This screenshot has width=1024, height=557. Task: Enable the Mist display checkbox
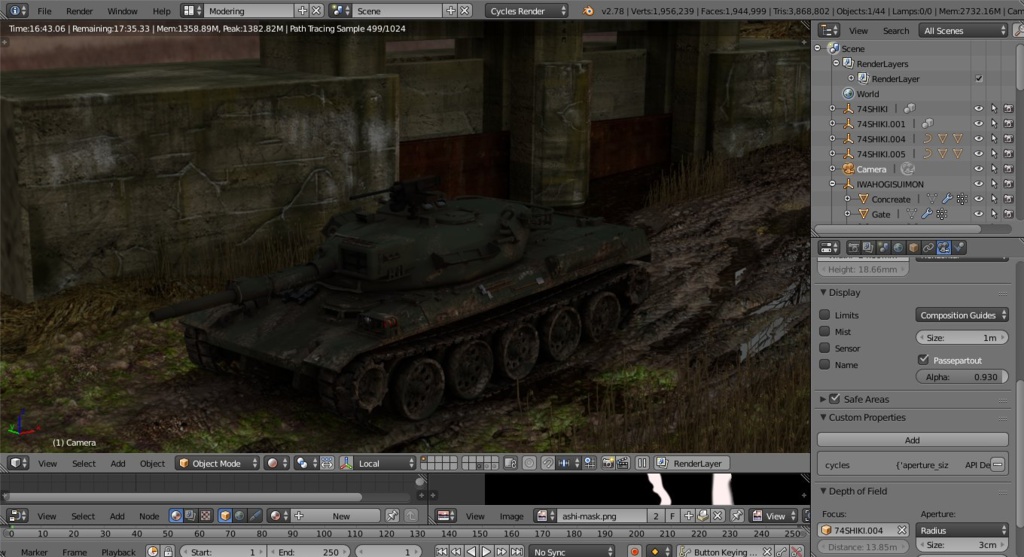(825, 331)
